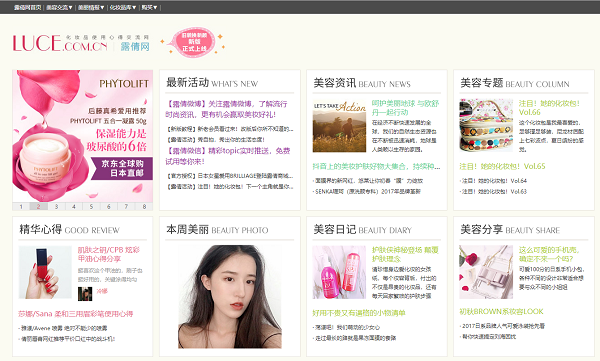Expand the third top navigation dropdown menu
Screen dimensions: 600x361
click(x=91, y=7)
